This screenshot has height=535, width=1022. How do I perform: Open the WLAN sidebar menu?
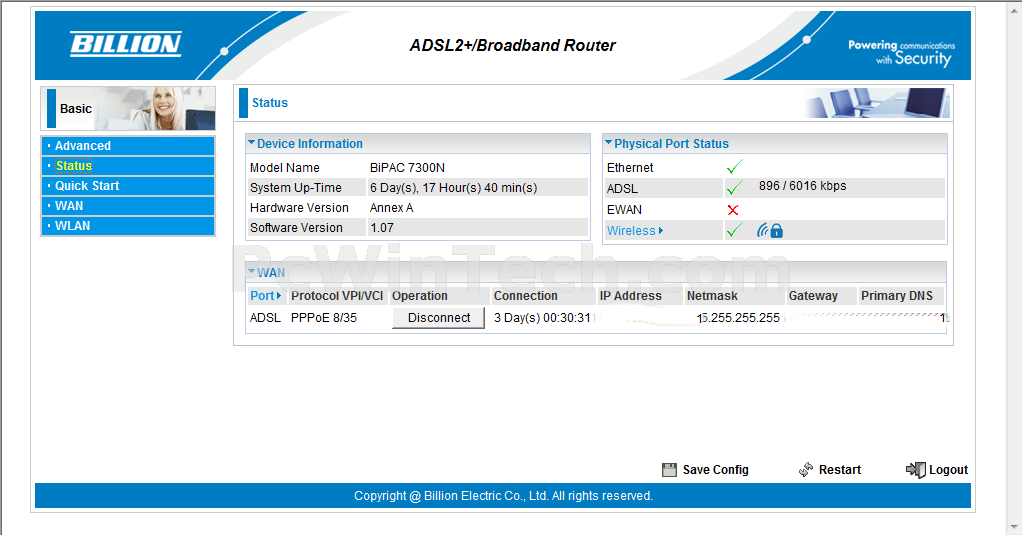tap(128, 226)
